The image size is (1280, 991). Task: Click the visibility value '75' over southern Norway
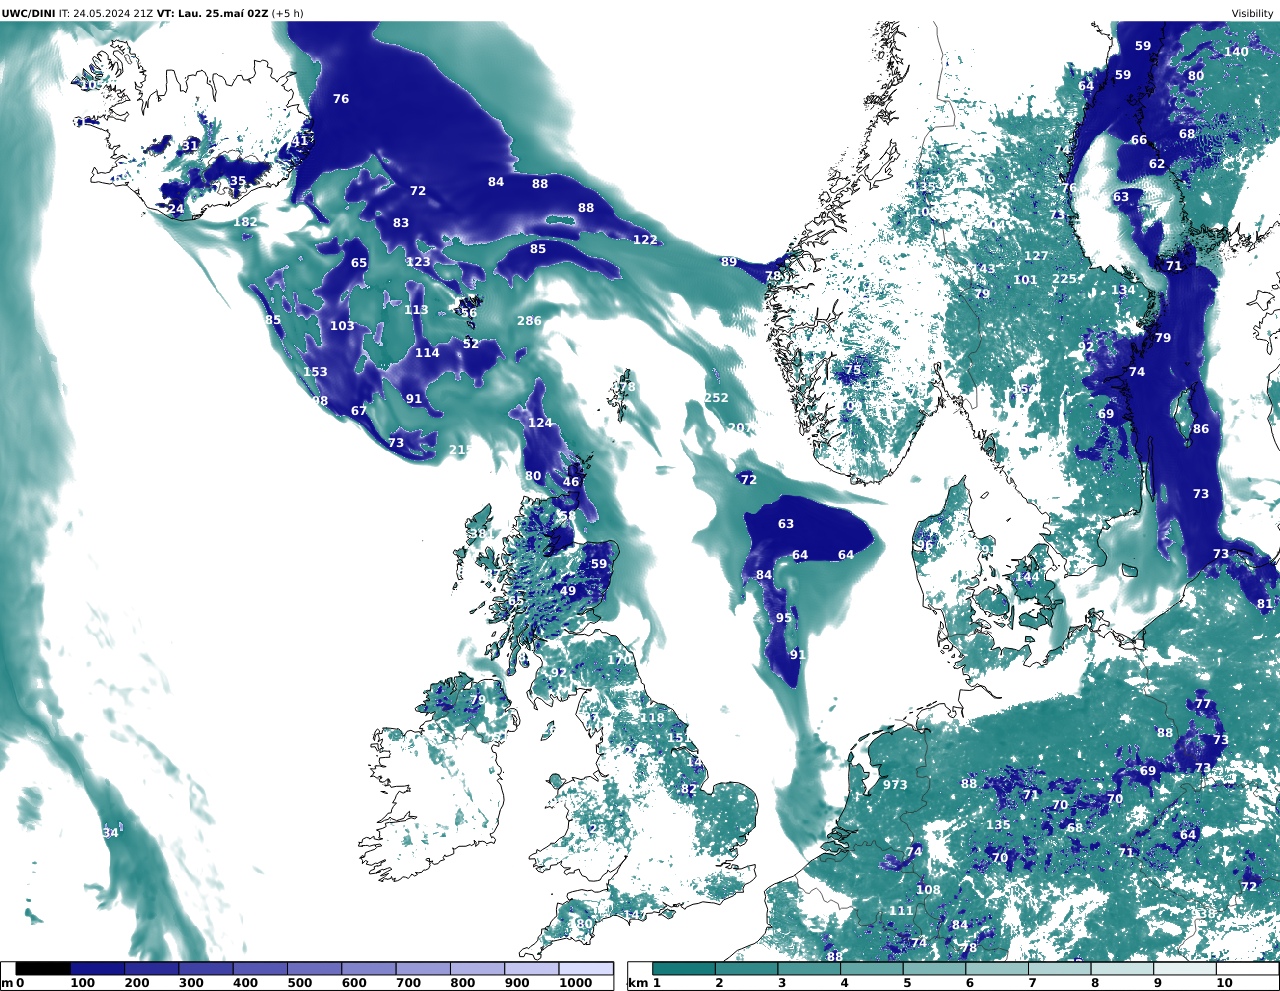coord(854,370)
